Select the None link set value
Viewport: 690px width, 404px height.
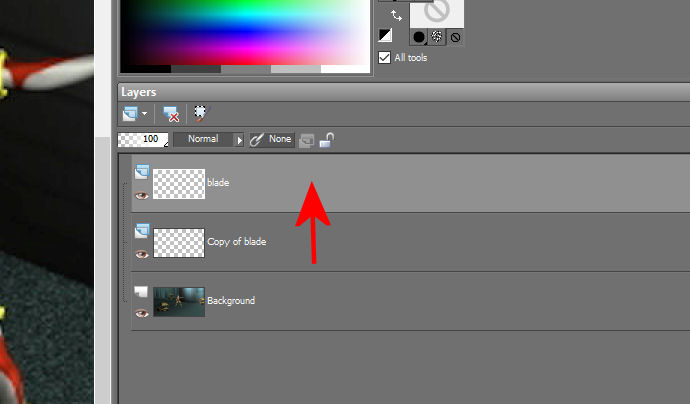(x=280, y=139)
